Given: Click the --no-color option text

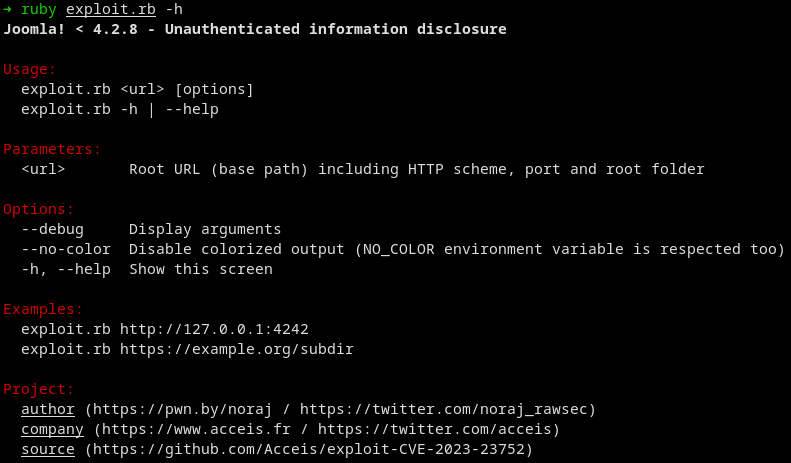Looking at the screenshot, I should point(66,249).
